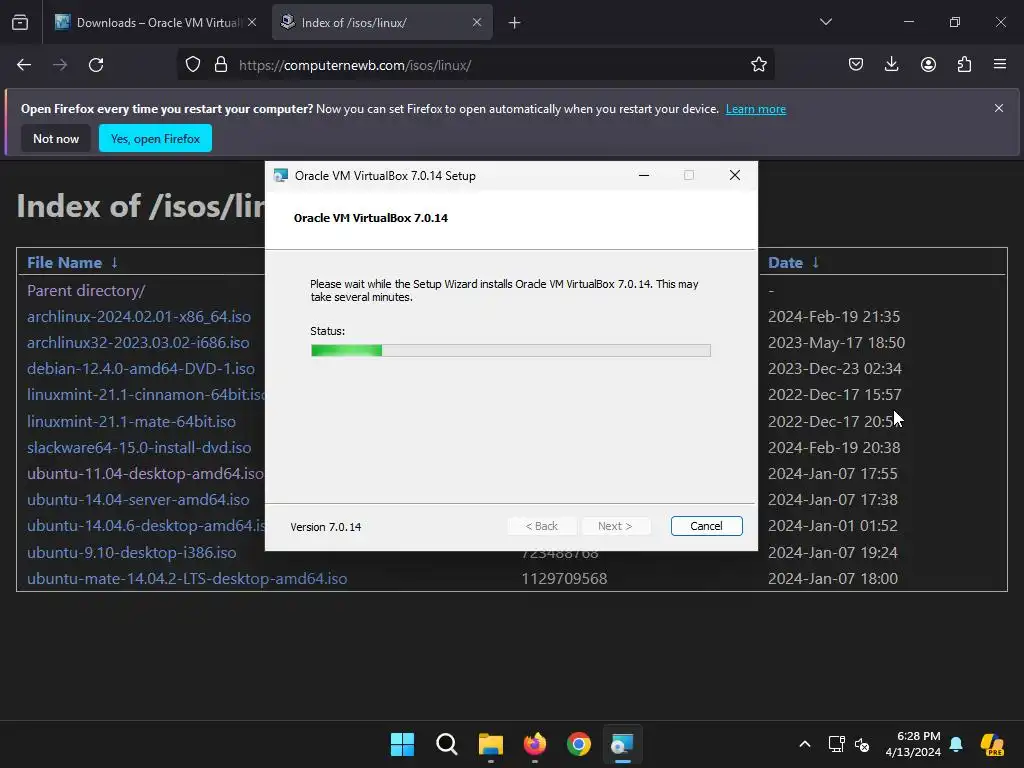Click Yes, open Firefox button

pyautogui.click(x=155, y=138)
